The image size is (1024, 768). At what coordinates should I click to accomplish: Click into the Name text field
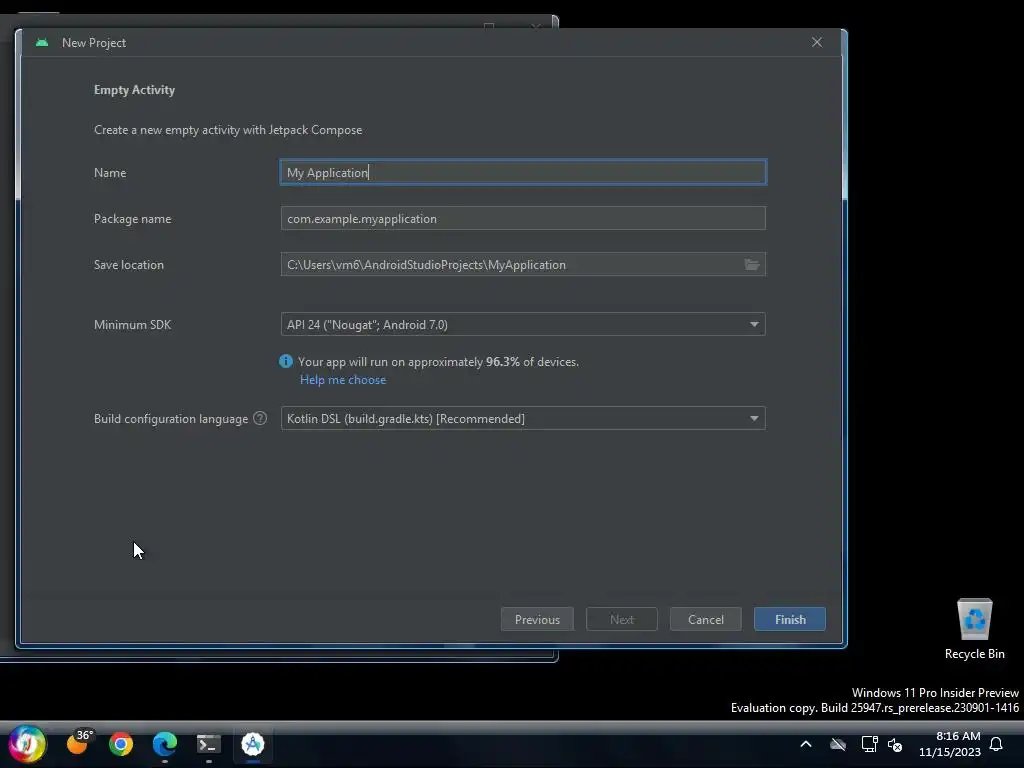(523, 172)
